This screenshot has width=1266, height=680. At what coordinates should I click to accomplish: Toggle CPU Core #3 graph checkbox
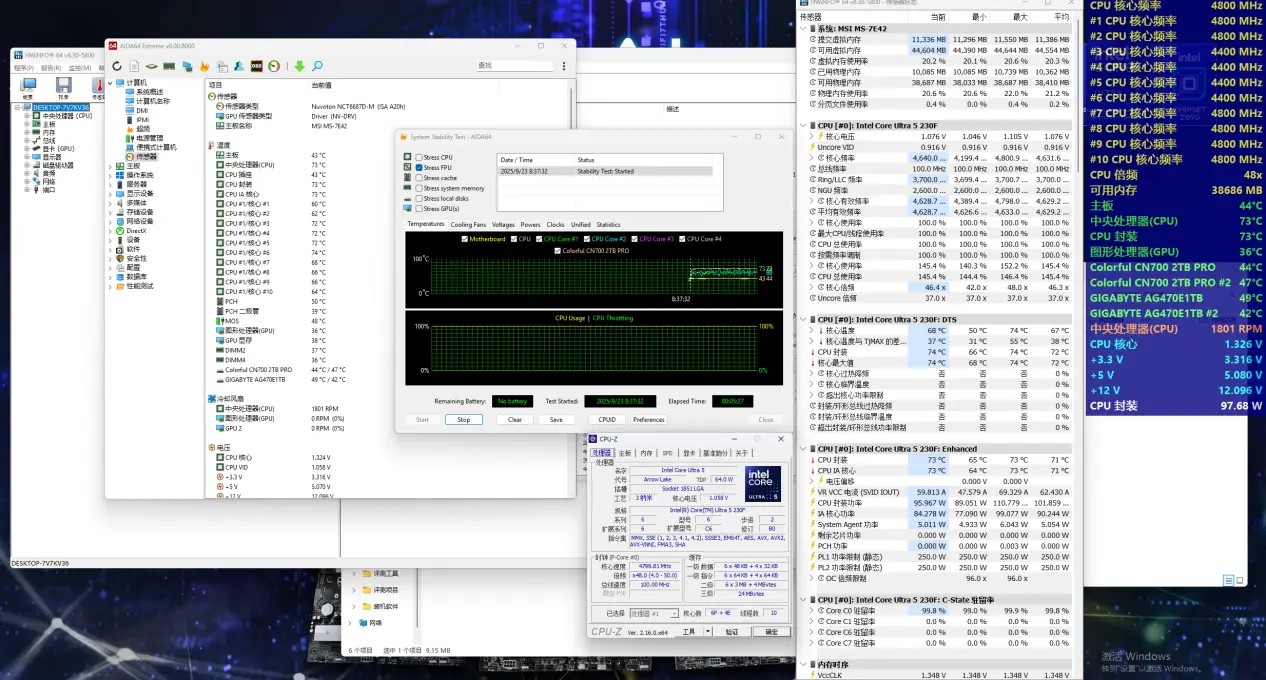(x=634, y=239)
